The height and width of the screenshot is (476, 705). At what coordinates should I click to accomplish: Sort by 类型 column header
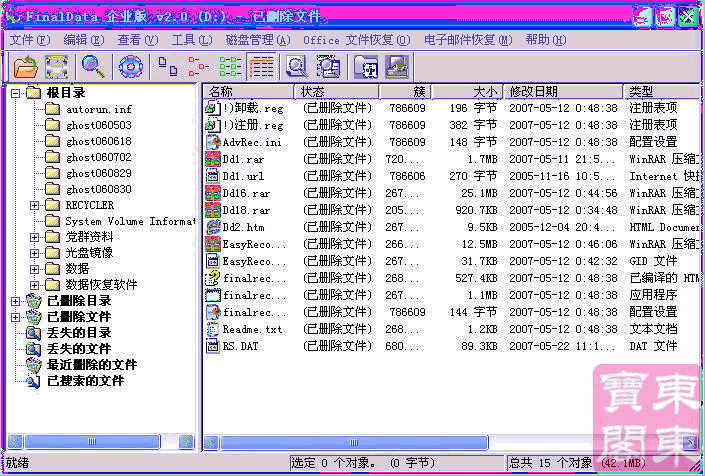[x=662, y=92]
